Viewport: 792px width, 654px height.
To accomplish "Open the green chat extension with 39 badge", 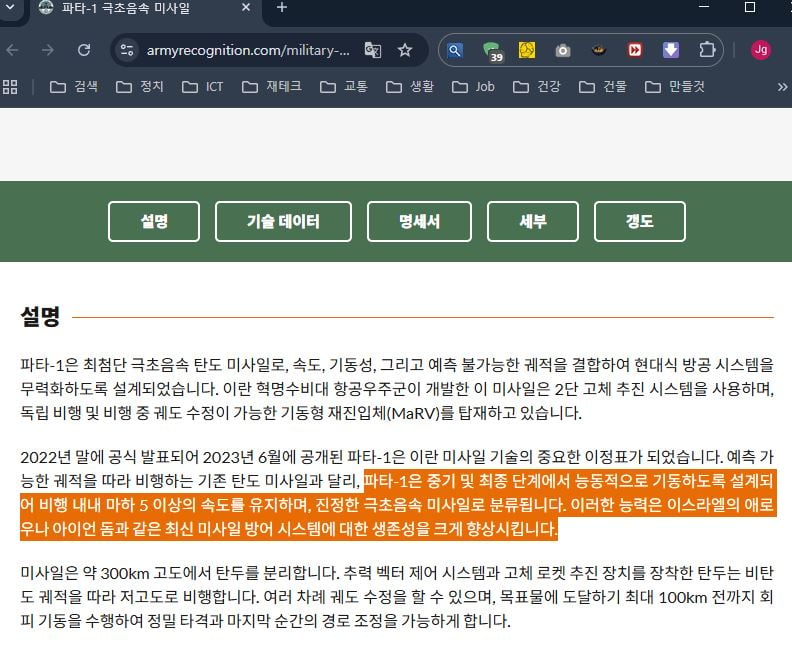I will coord(491,51).
